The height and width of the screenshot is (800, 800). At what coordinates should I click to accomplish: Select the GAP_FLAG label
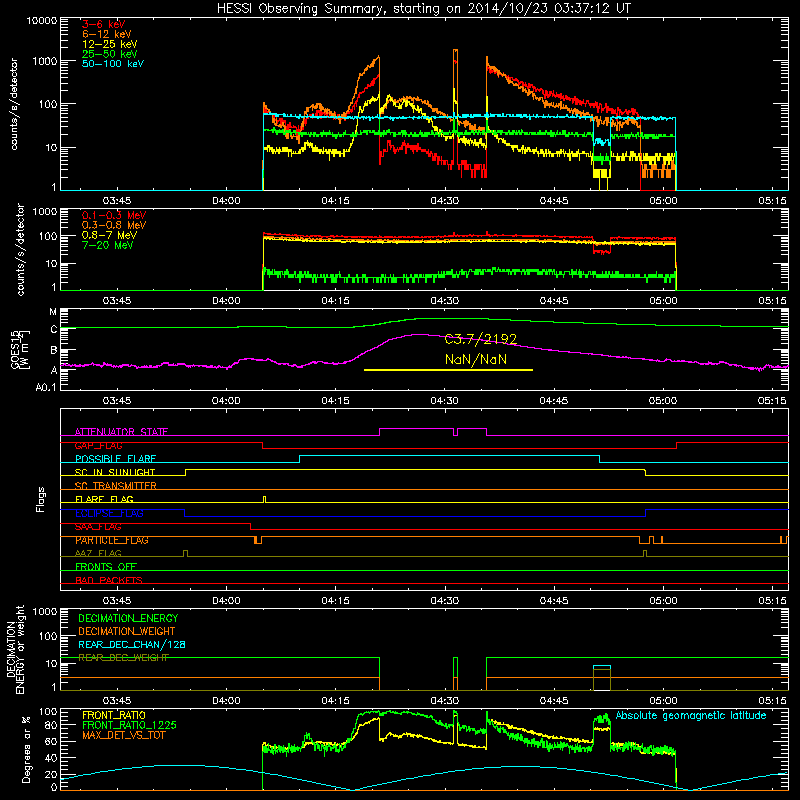(x=98, y=445)
